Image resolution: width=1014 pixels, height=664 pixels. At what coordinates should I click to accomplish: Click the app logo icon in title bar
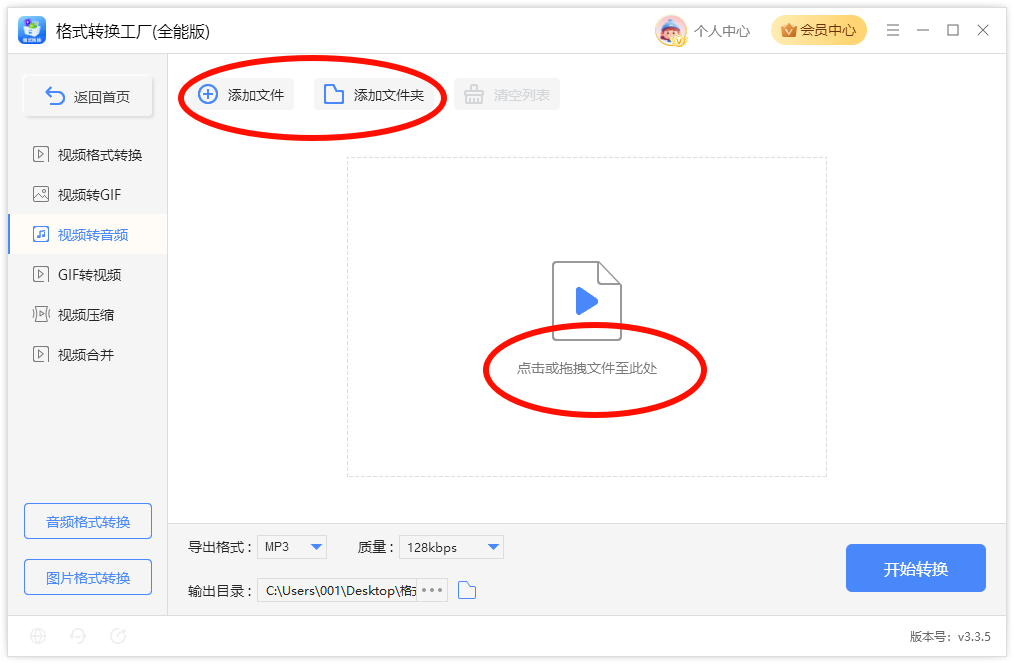pos(32,30)
